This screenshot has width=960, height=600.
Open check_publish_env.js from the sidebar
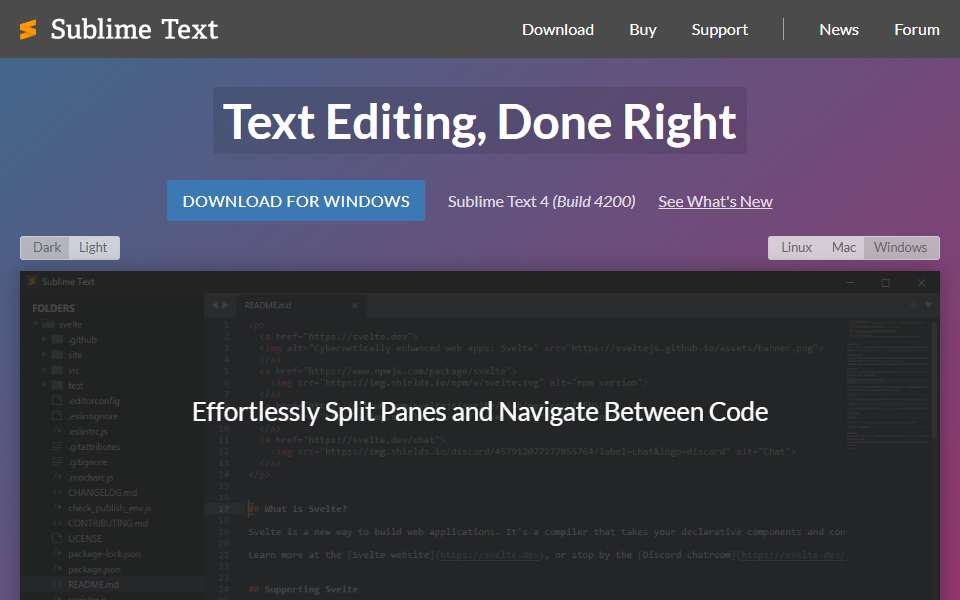tap(109, 508)
